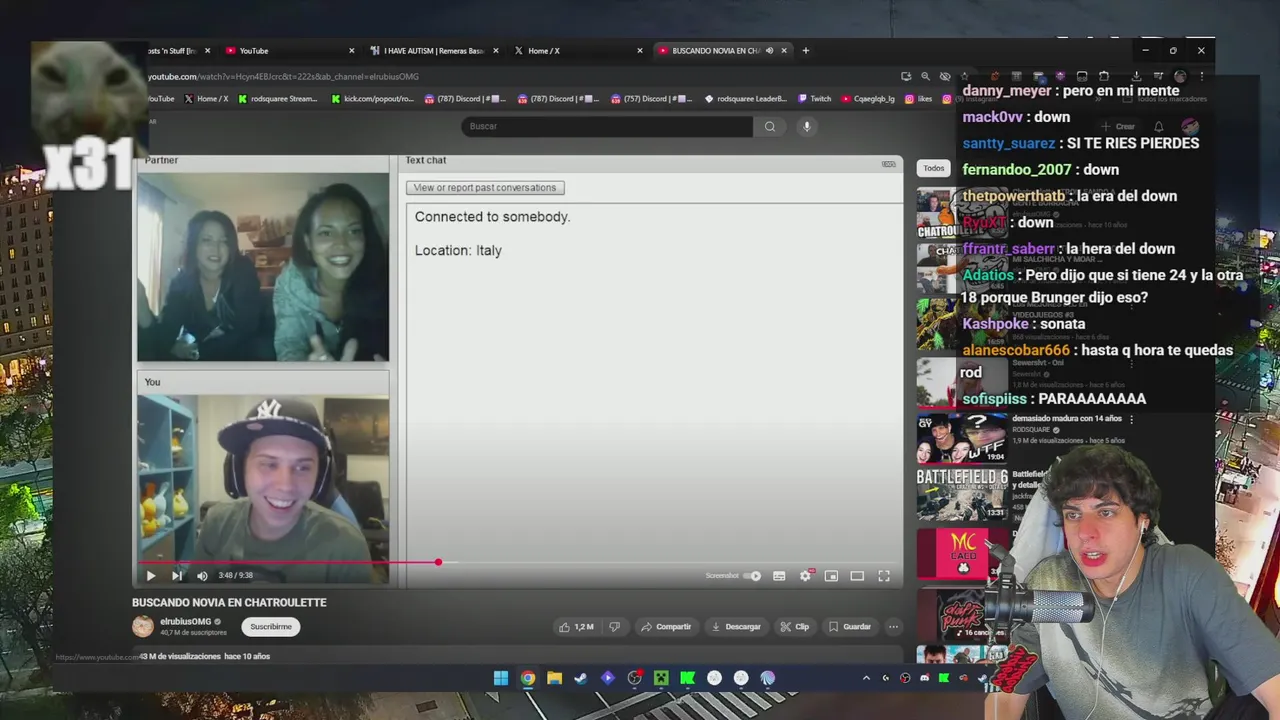
Task: Open the purple play app on the taskbar
Action: pos(607,678)
